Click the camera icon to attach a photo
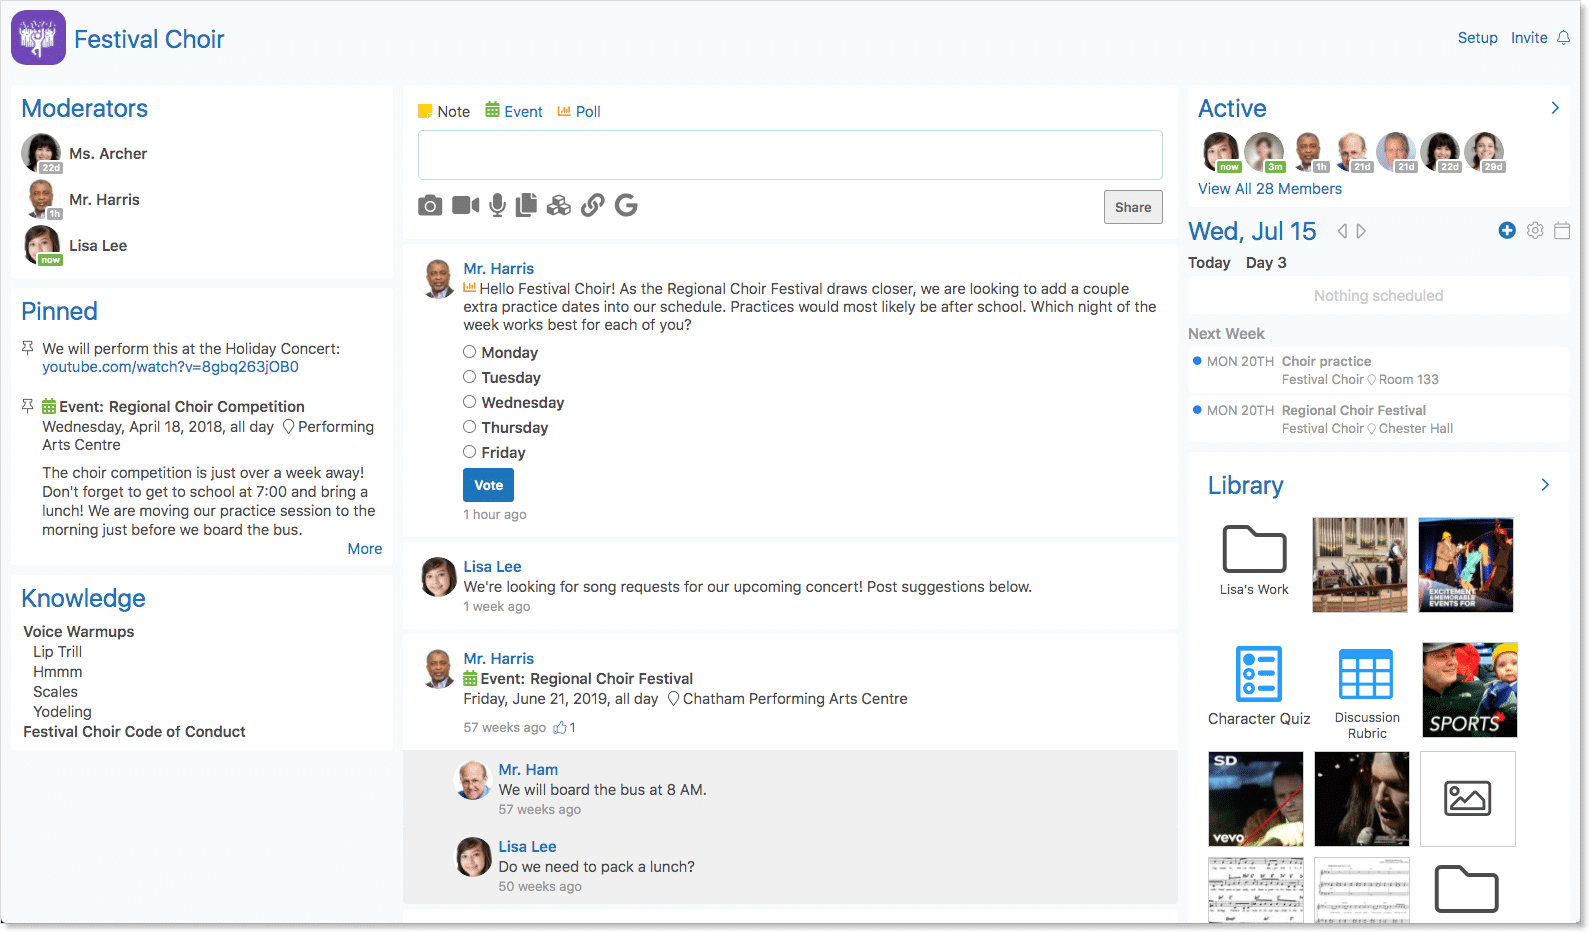 (430, 206)
